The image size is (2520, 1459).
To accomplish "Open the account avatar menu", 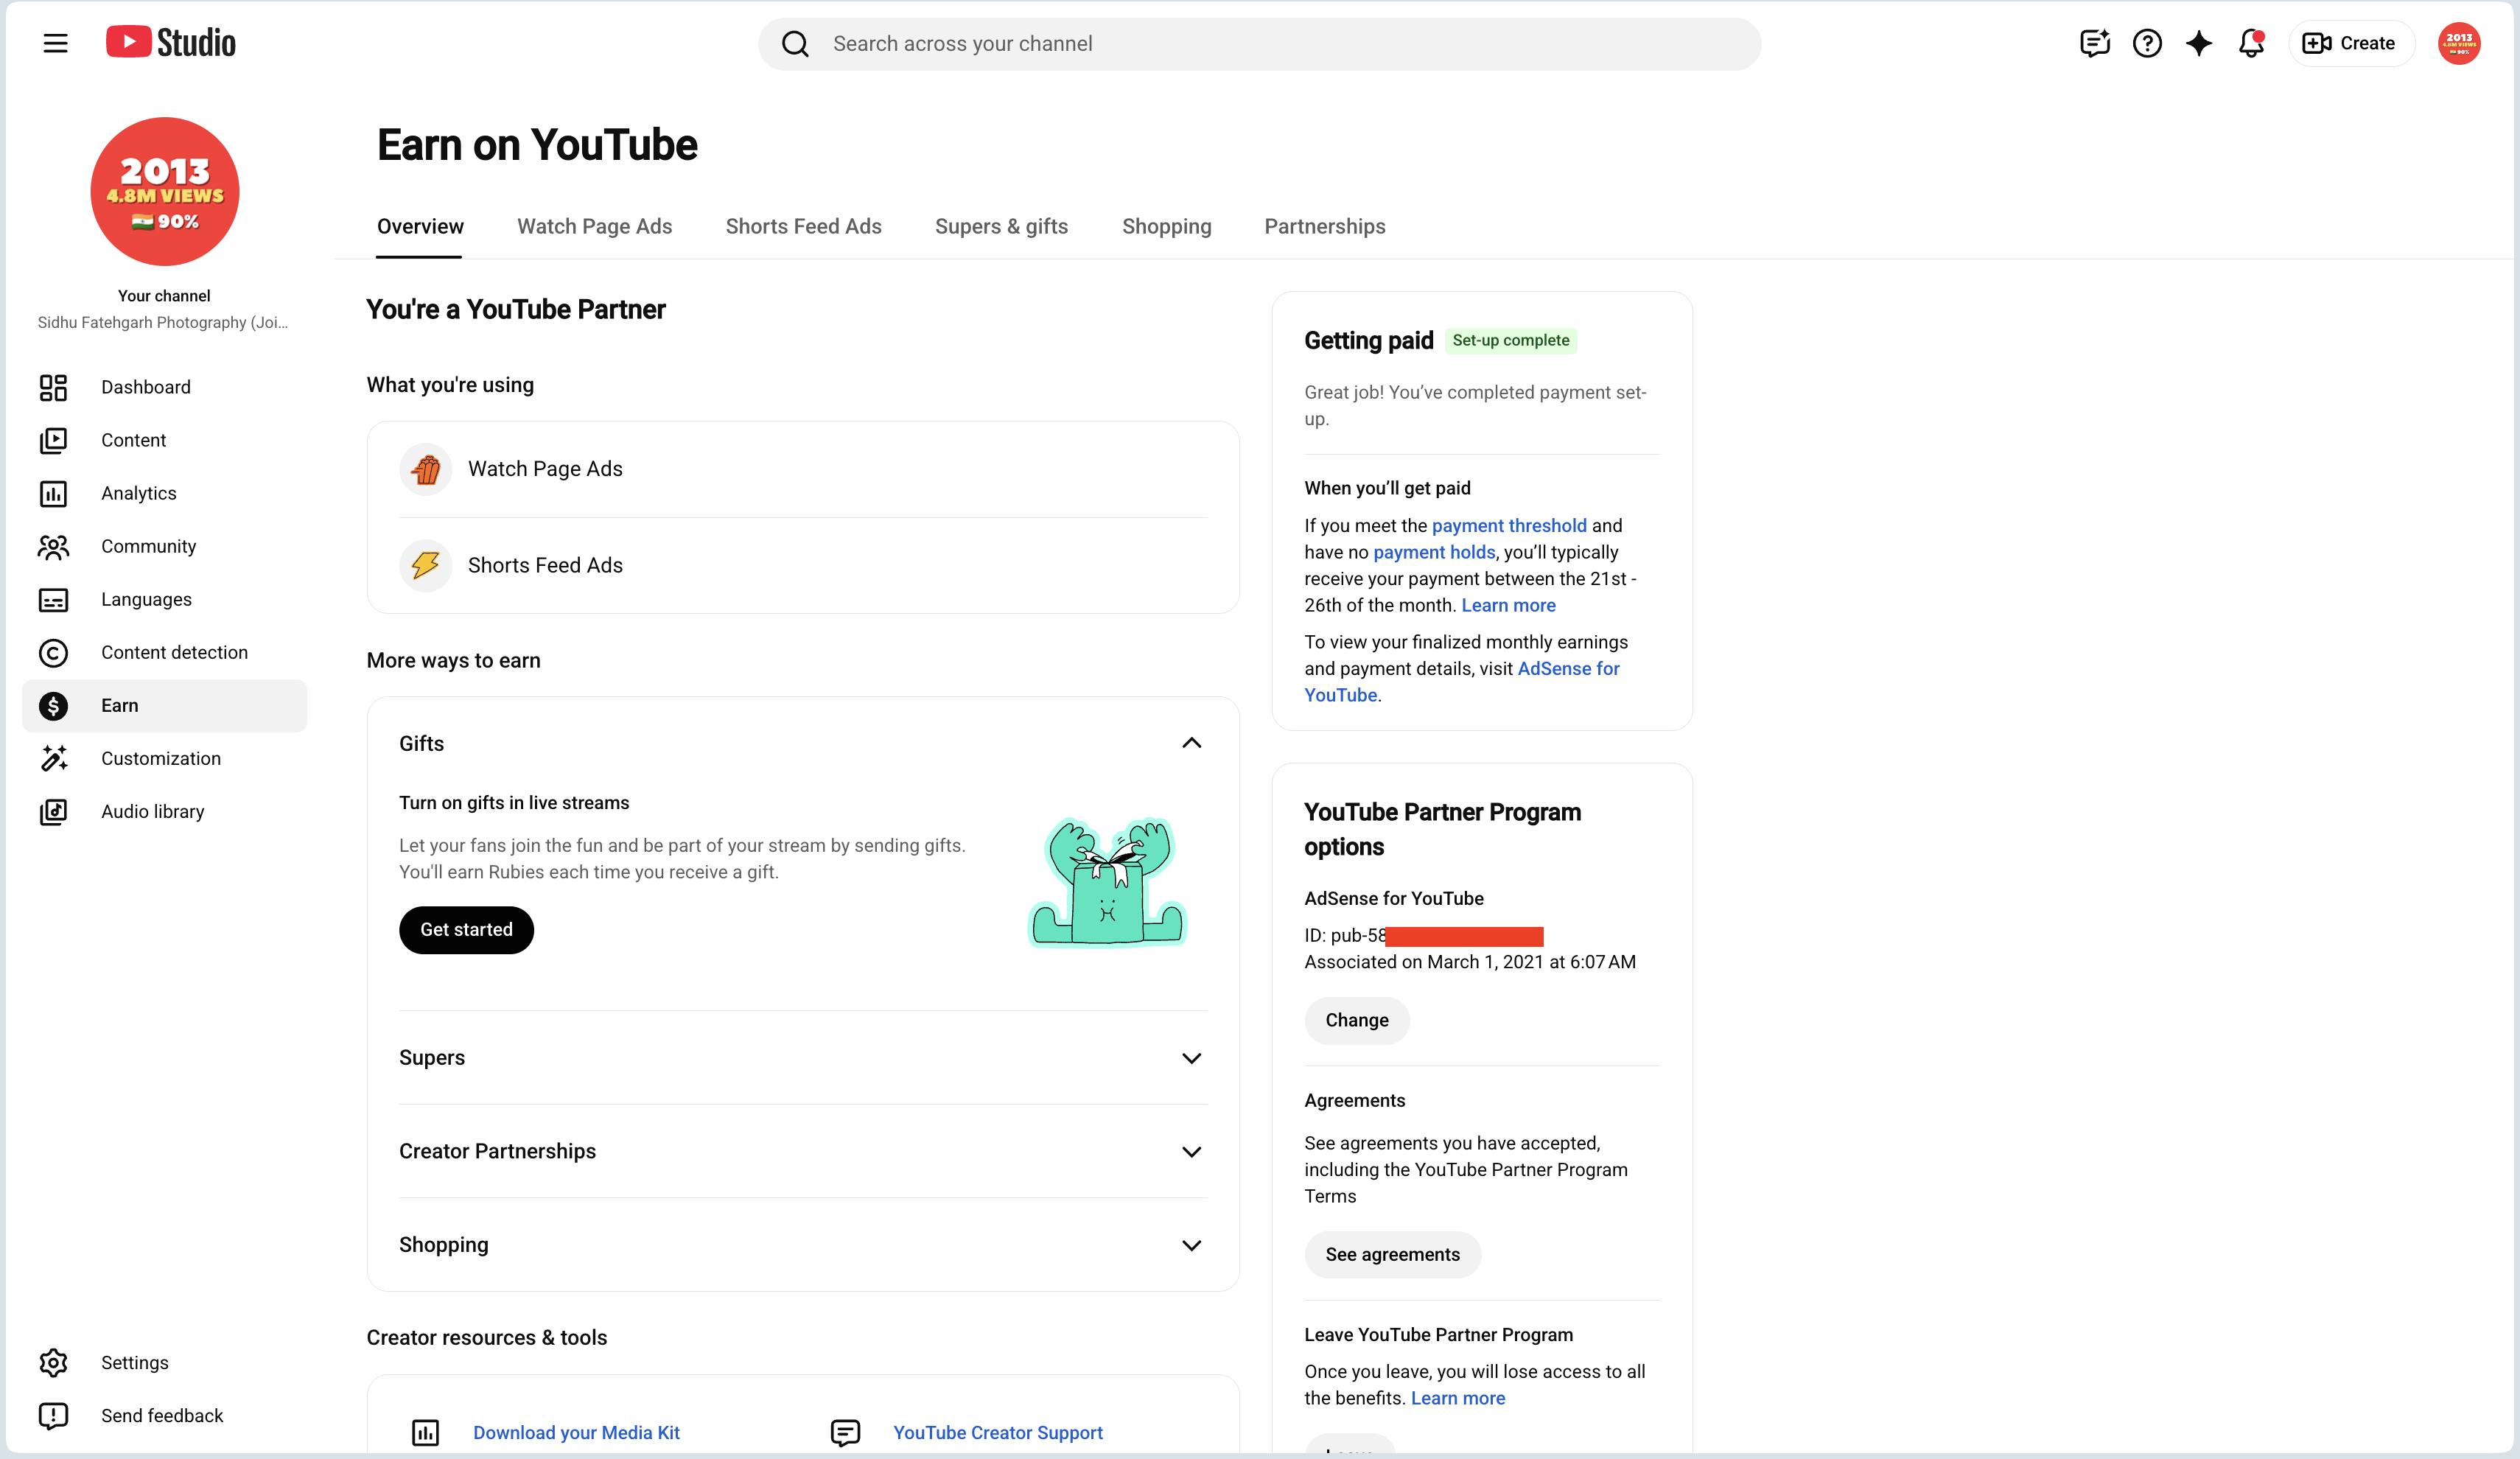I will click(x=2459, y=43).
